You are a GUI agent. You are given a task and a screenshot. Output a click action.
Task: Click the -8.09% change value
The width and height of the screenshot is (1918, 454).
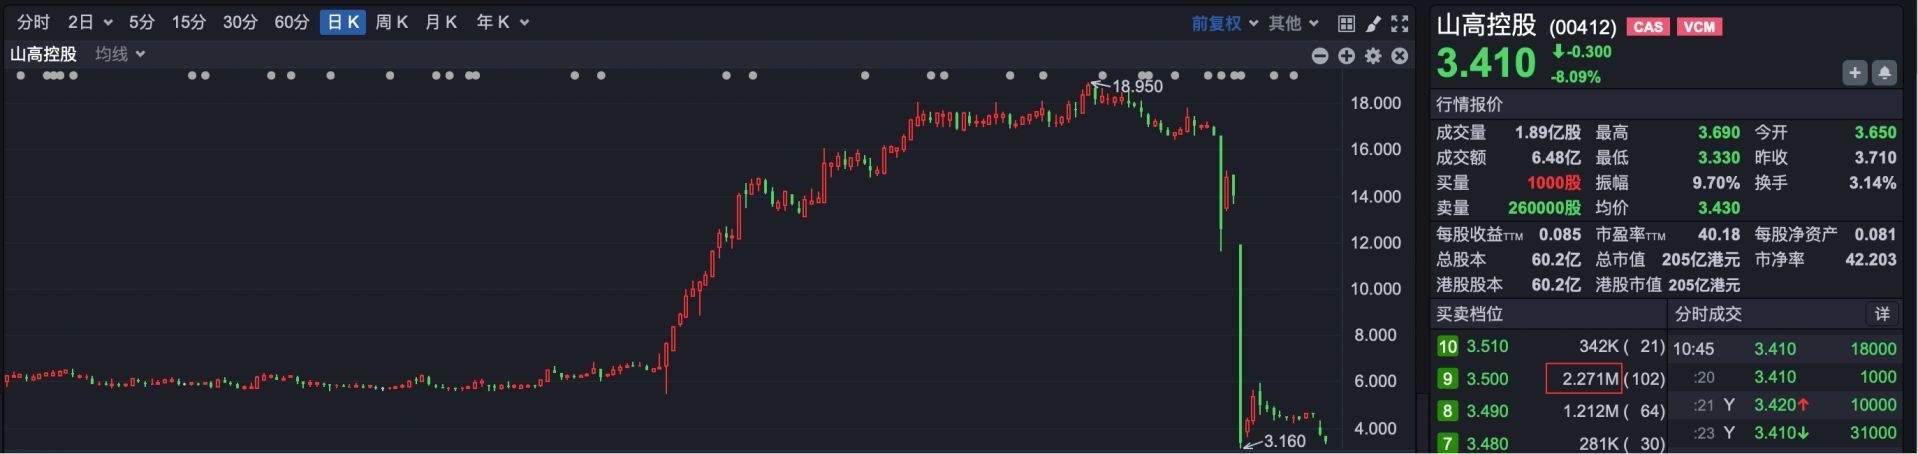1576,77
